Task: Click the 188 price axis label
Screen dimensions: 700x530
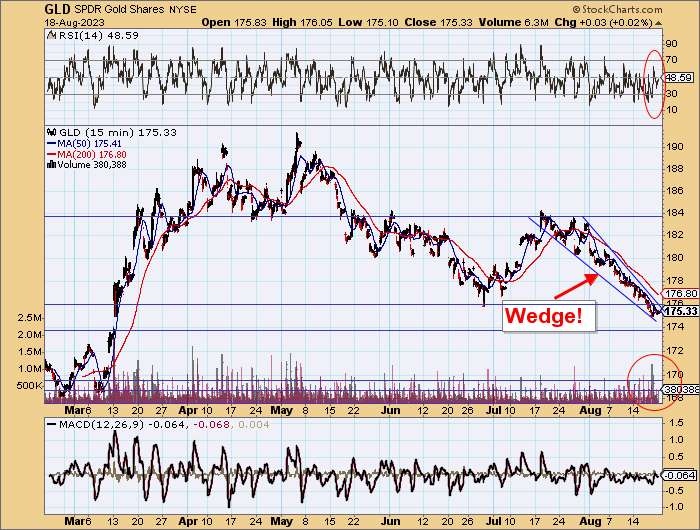Action: point(675,169)
